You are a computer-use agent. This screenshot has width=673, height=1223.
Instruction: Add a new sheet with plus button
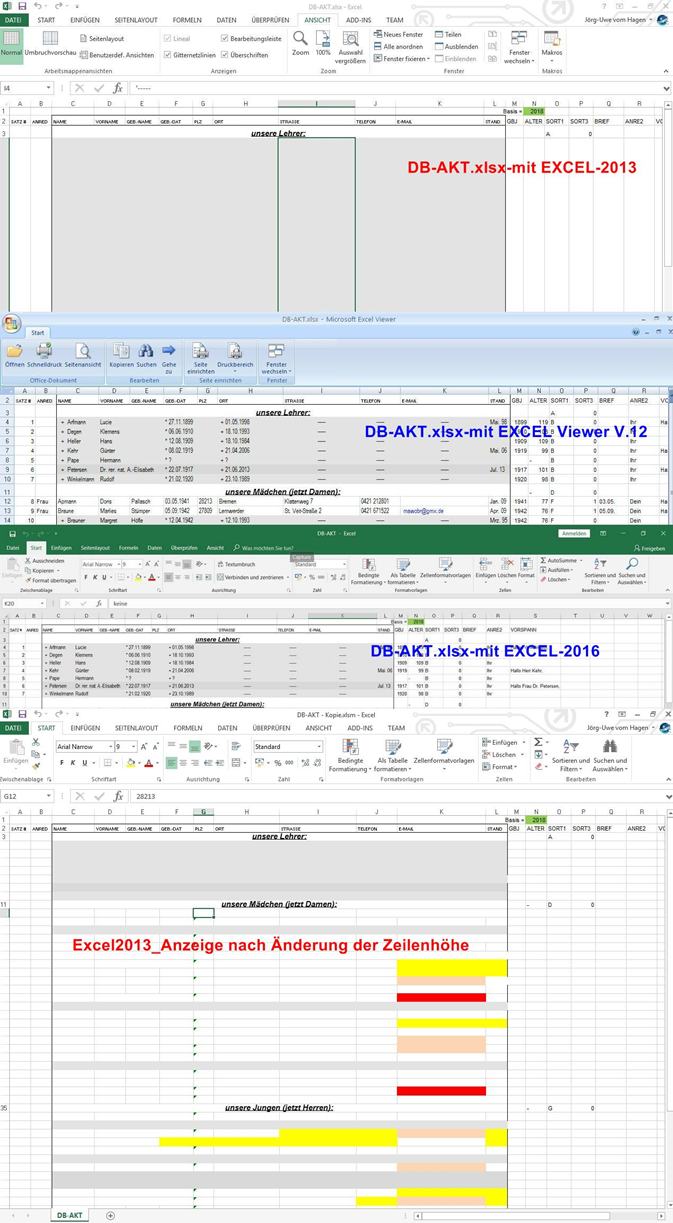(110, 1215)
